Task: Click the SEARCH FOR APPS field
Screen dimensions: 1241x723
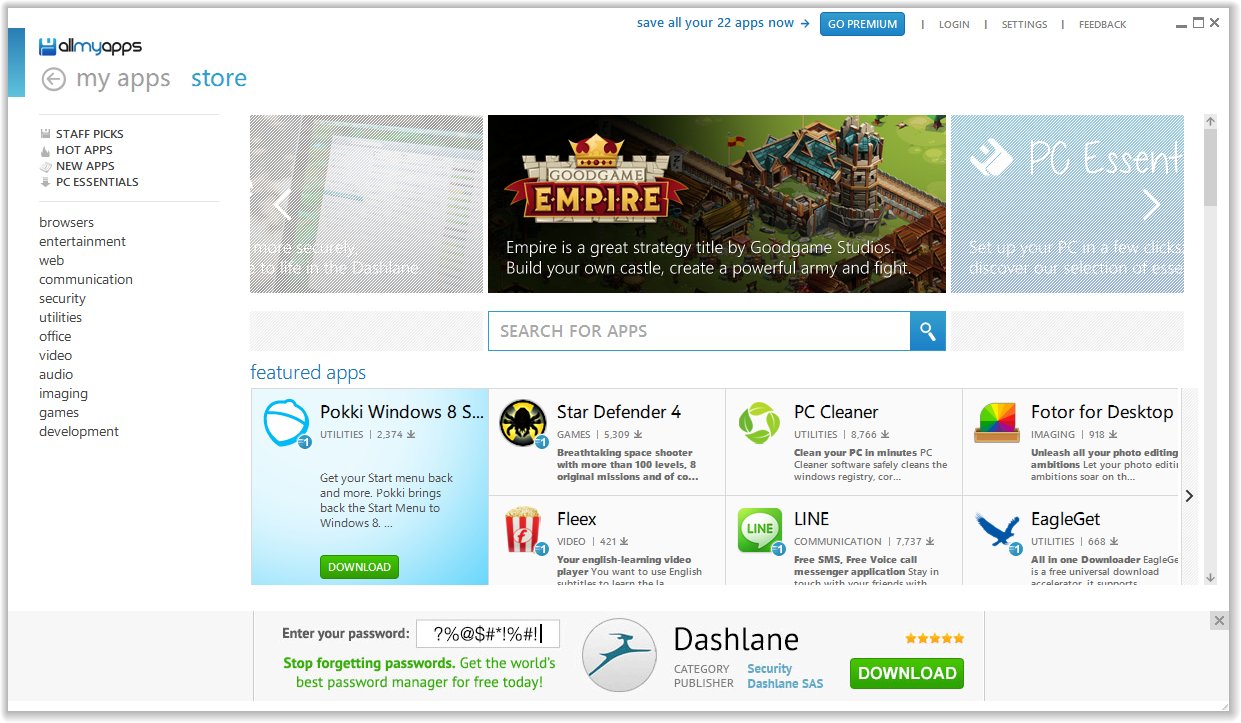Action: click(x=699, y=331)
